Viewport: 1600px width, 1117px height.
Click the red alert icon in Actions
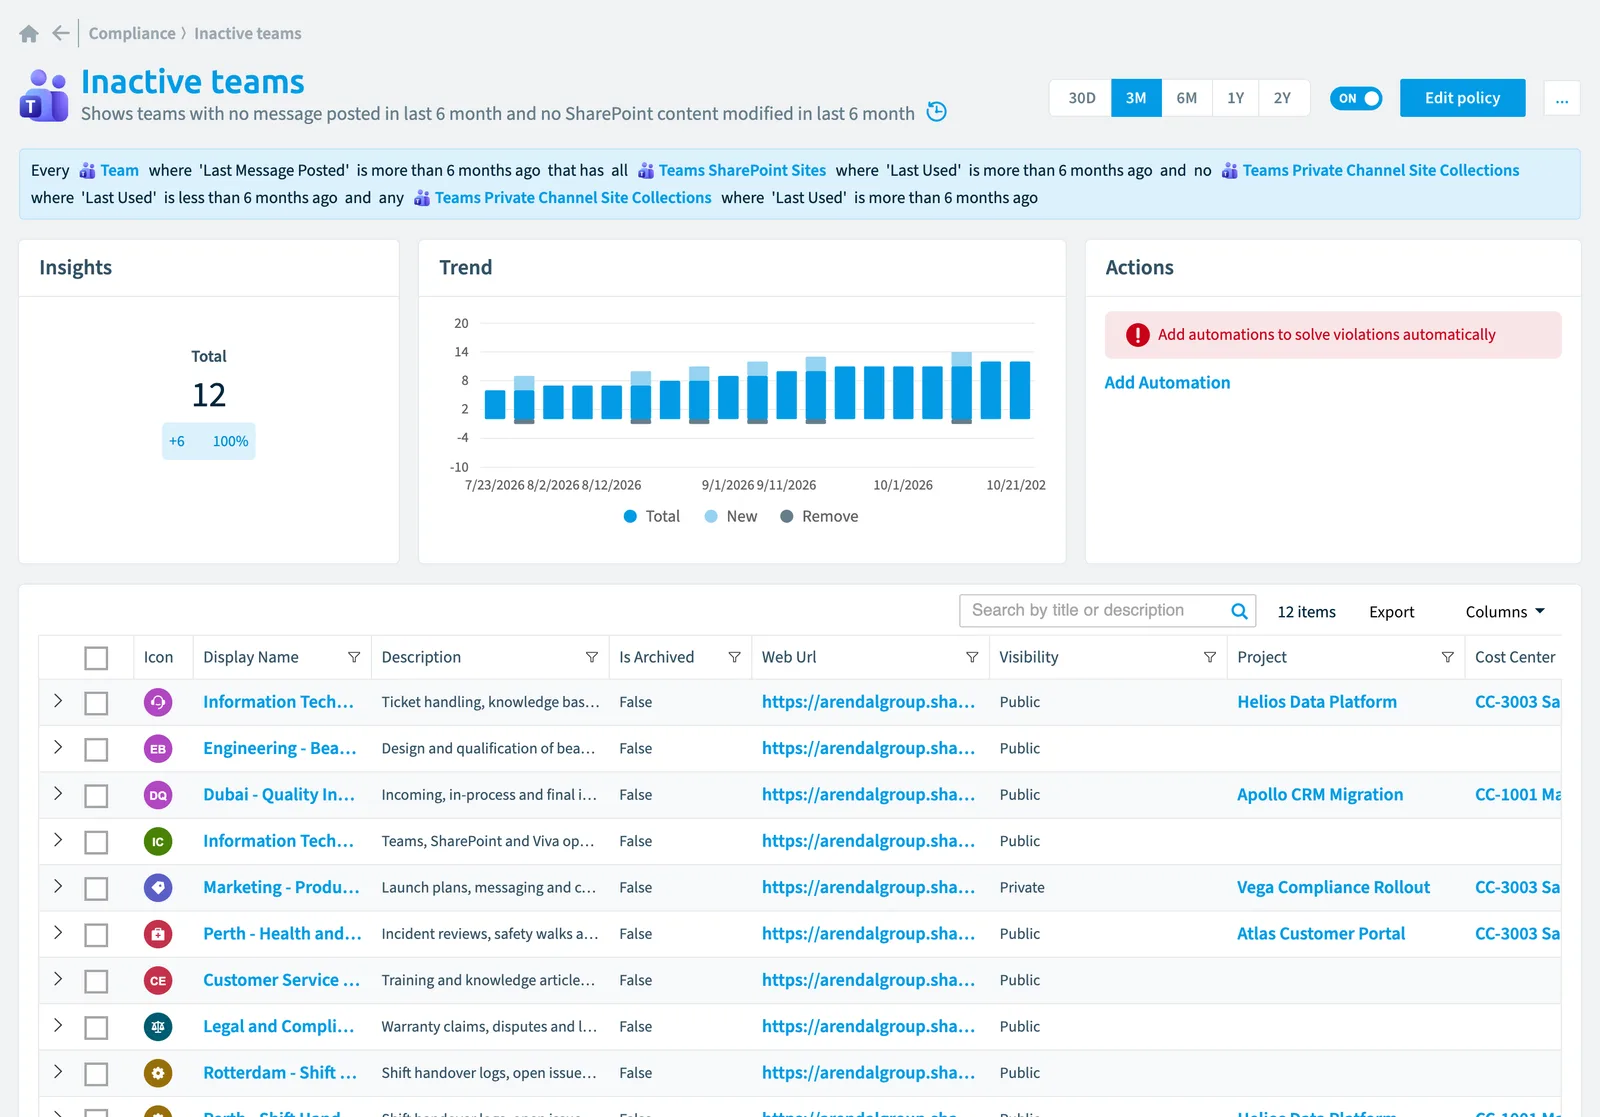1138,335
